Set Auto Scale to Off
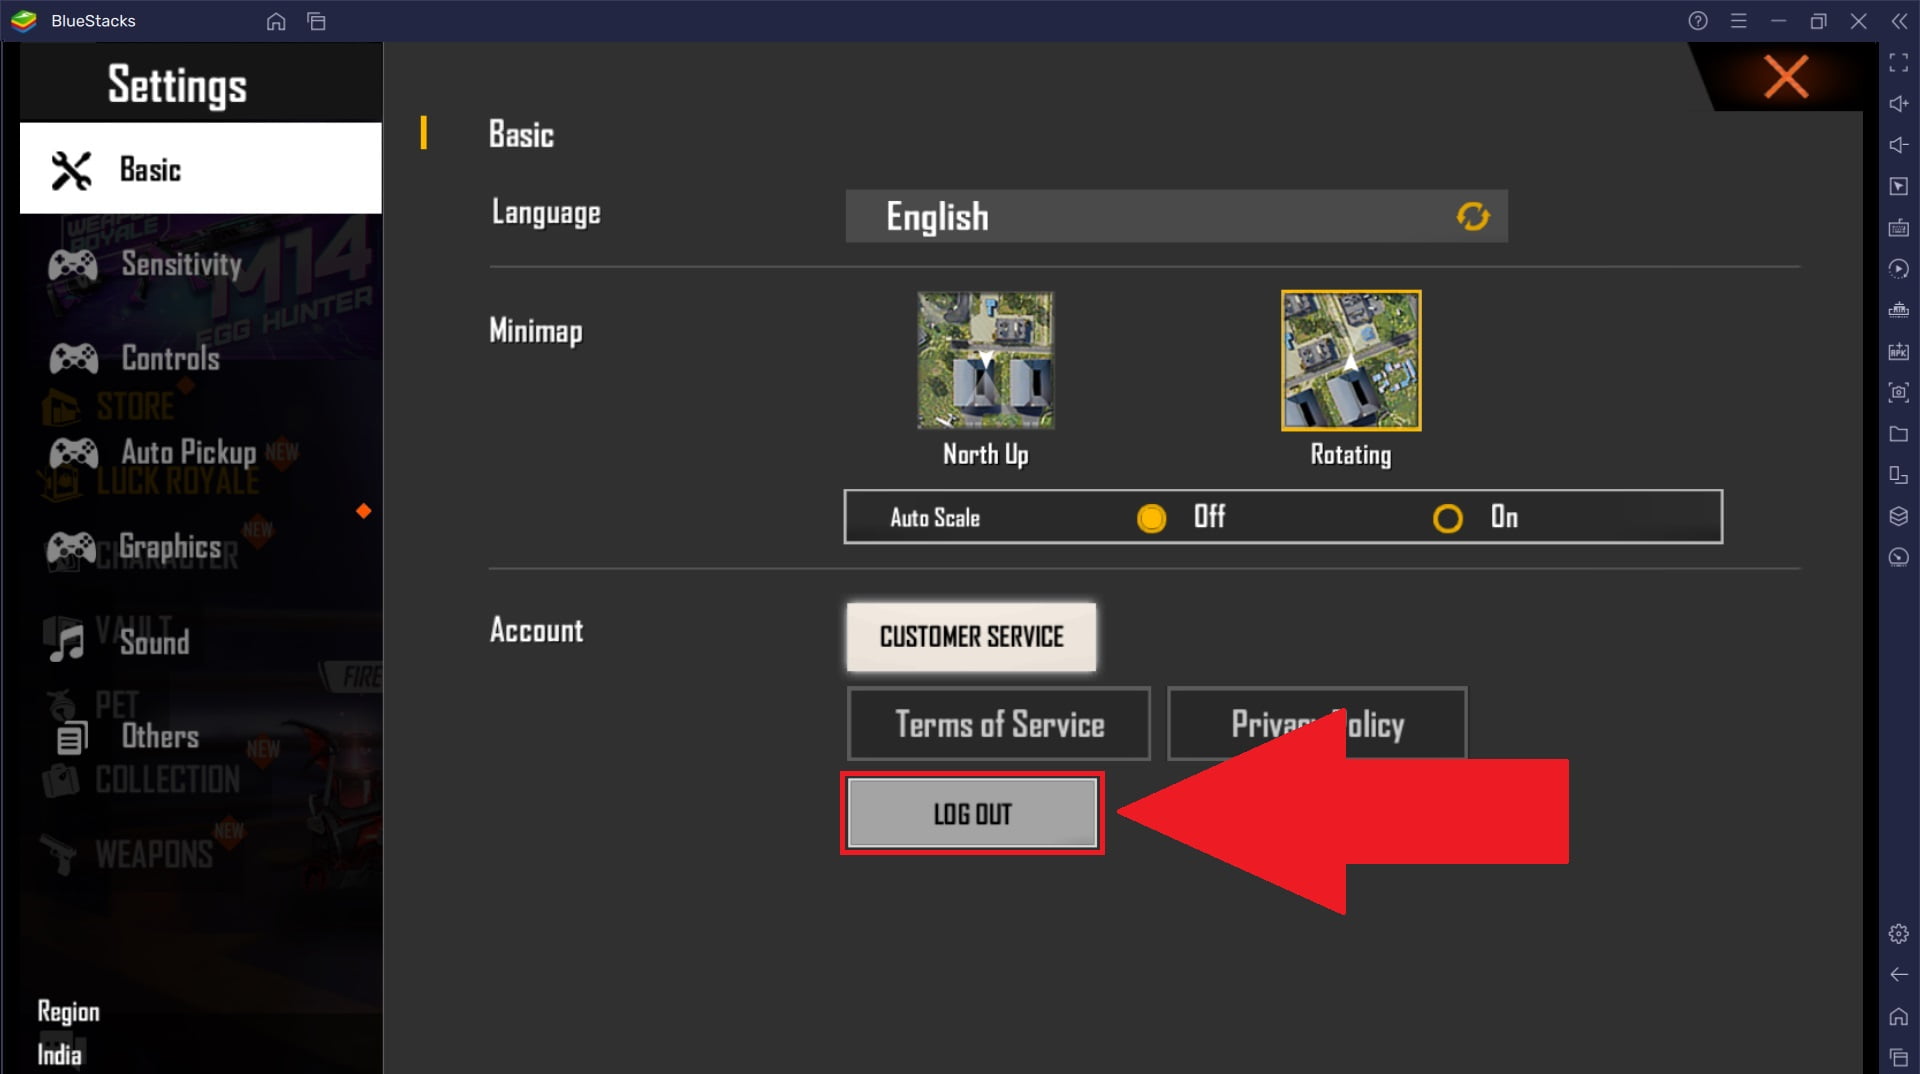Screen dimensions: 1920x1074 [x=1152, y=518]
